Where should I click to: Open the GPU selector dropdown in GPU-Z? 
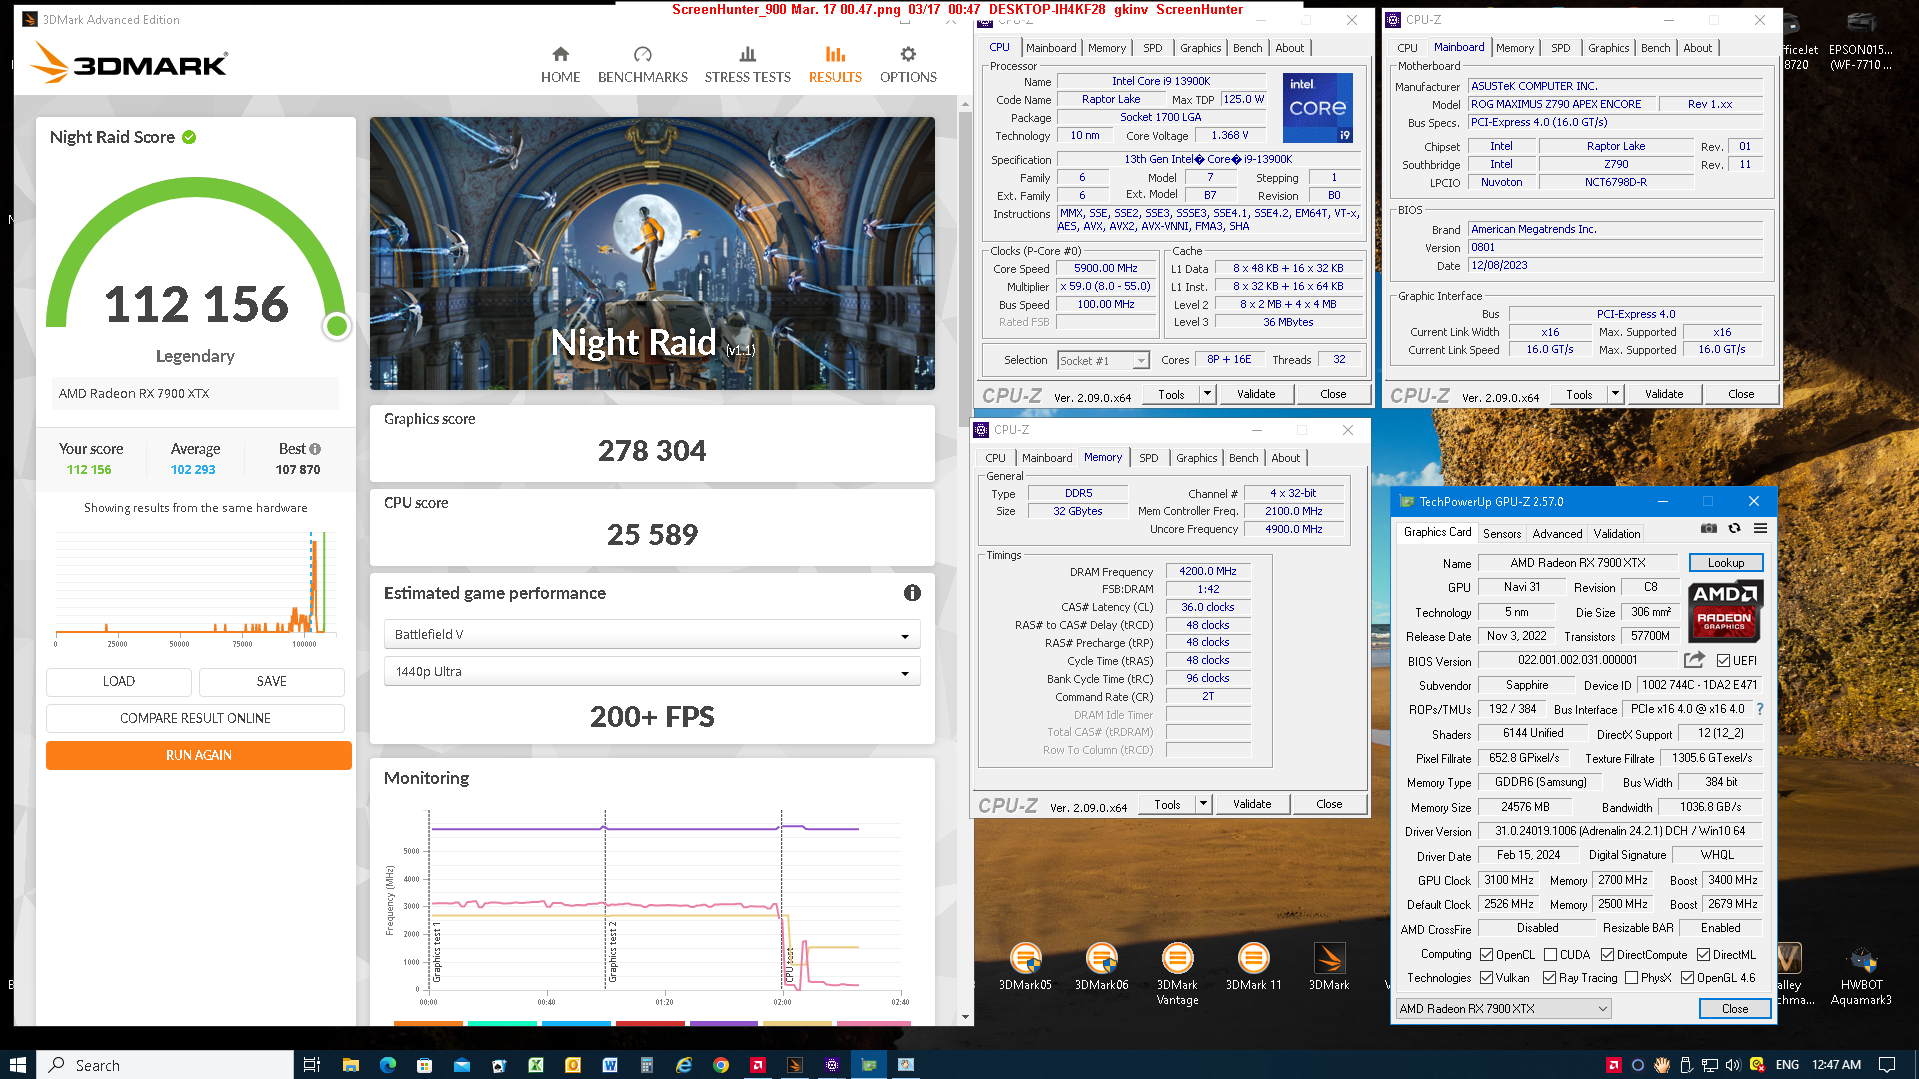[1503, 1009]
